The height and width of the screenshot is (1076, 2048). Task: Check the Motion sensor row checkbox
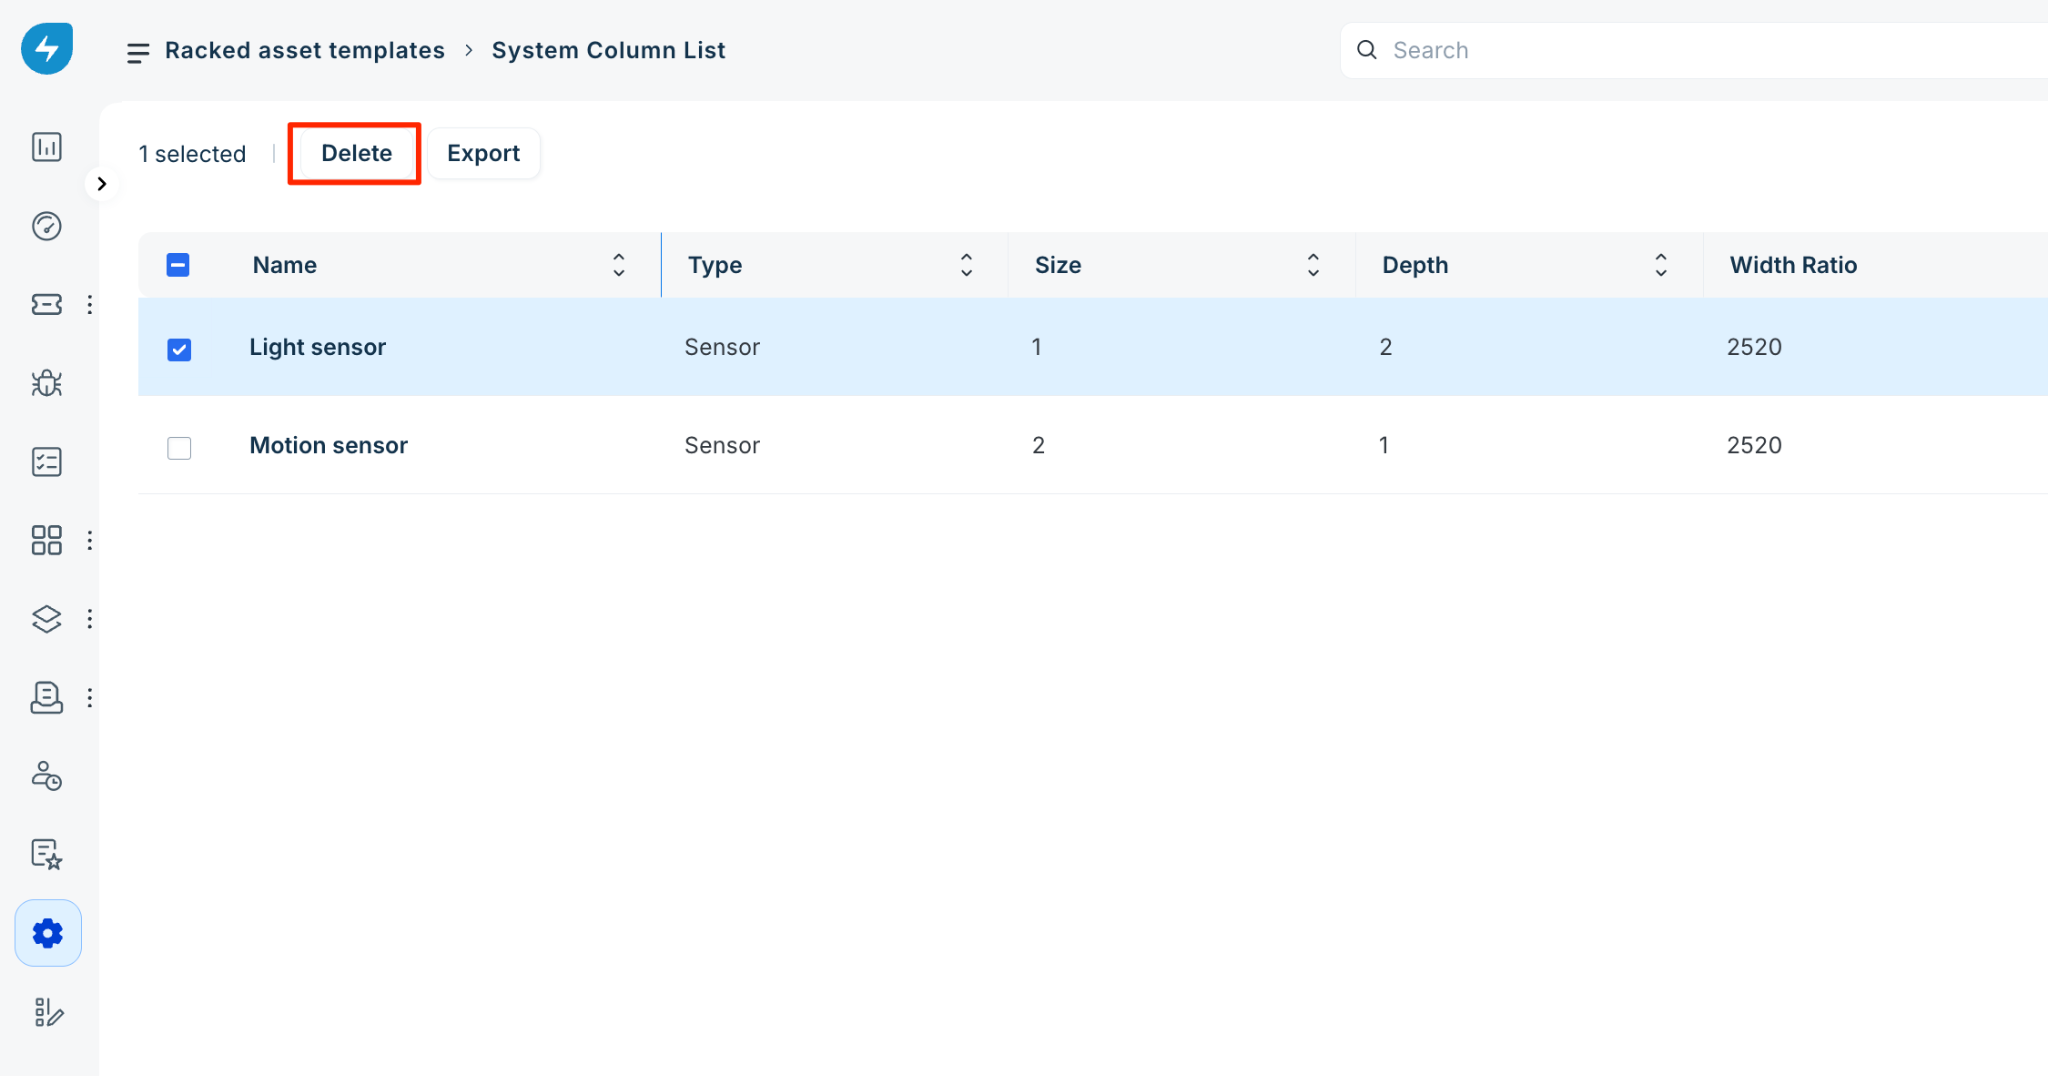click(179, 447)
